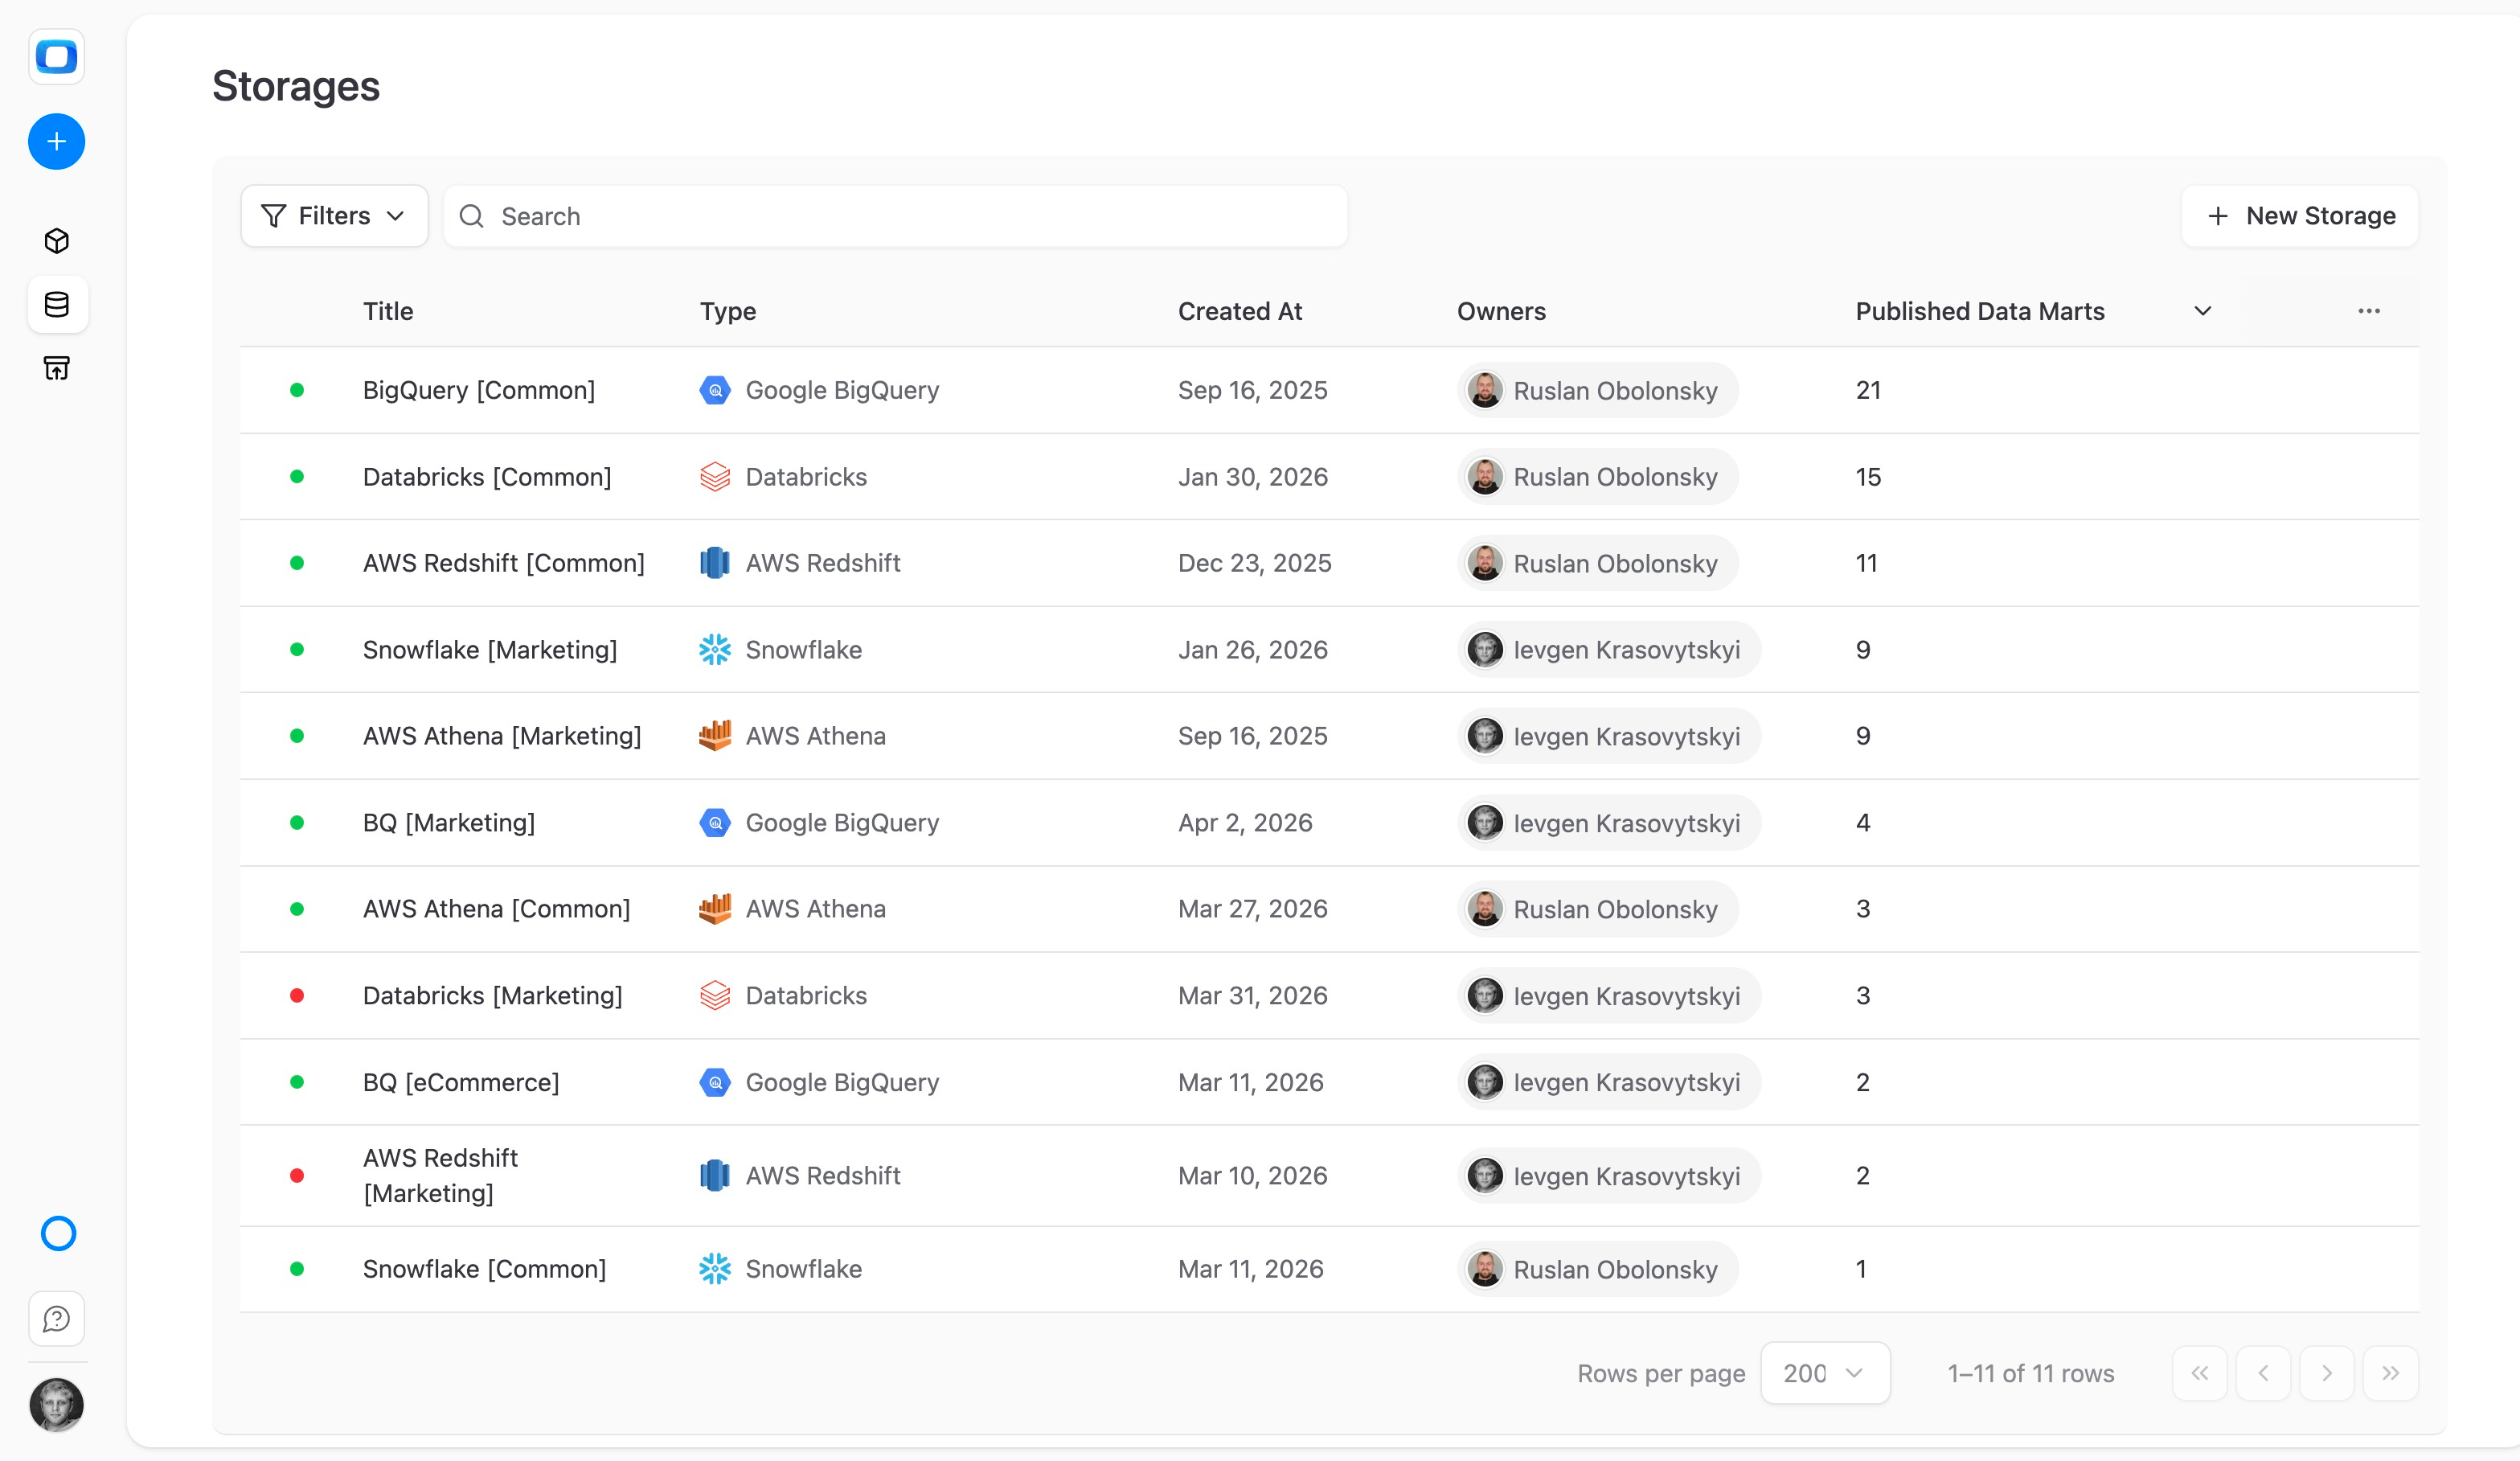Image resolution: width=2520 pixels, height=1461 pixels.
Task: Open the Databricks [Marketing] storage
Action: click(493, 996)
